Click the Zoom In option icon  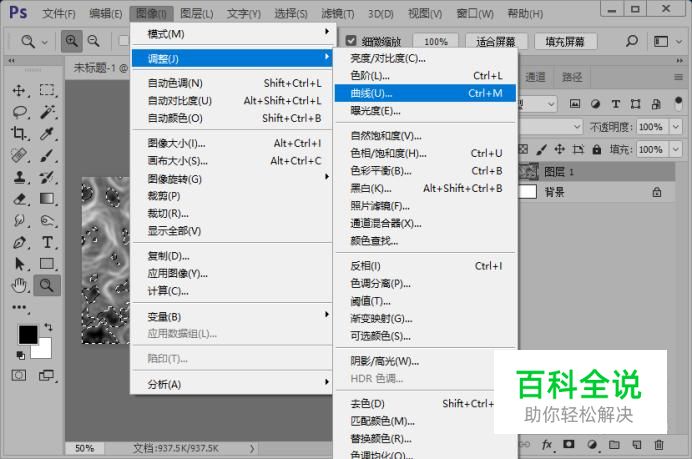(71, 41)
